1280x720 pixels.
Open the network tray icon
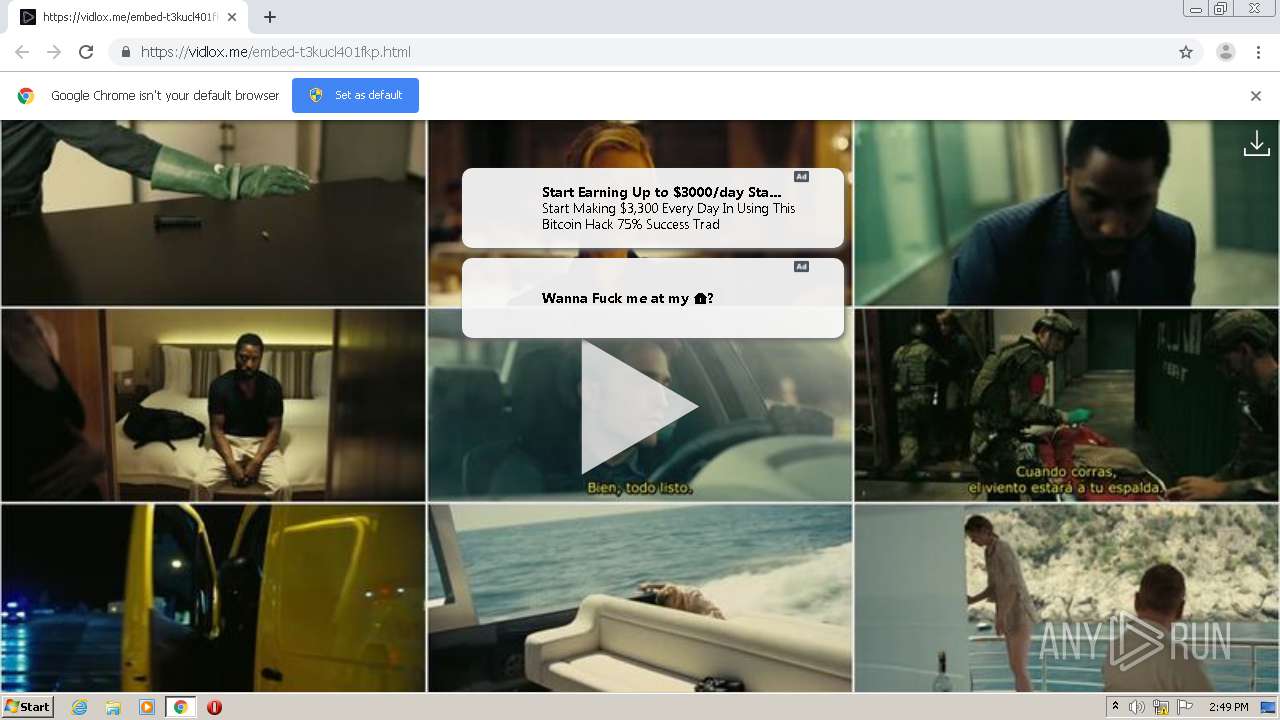(x=1161, y=707)
